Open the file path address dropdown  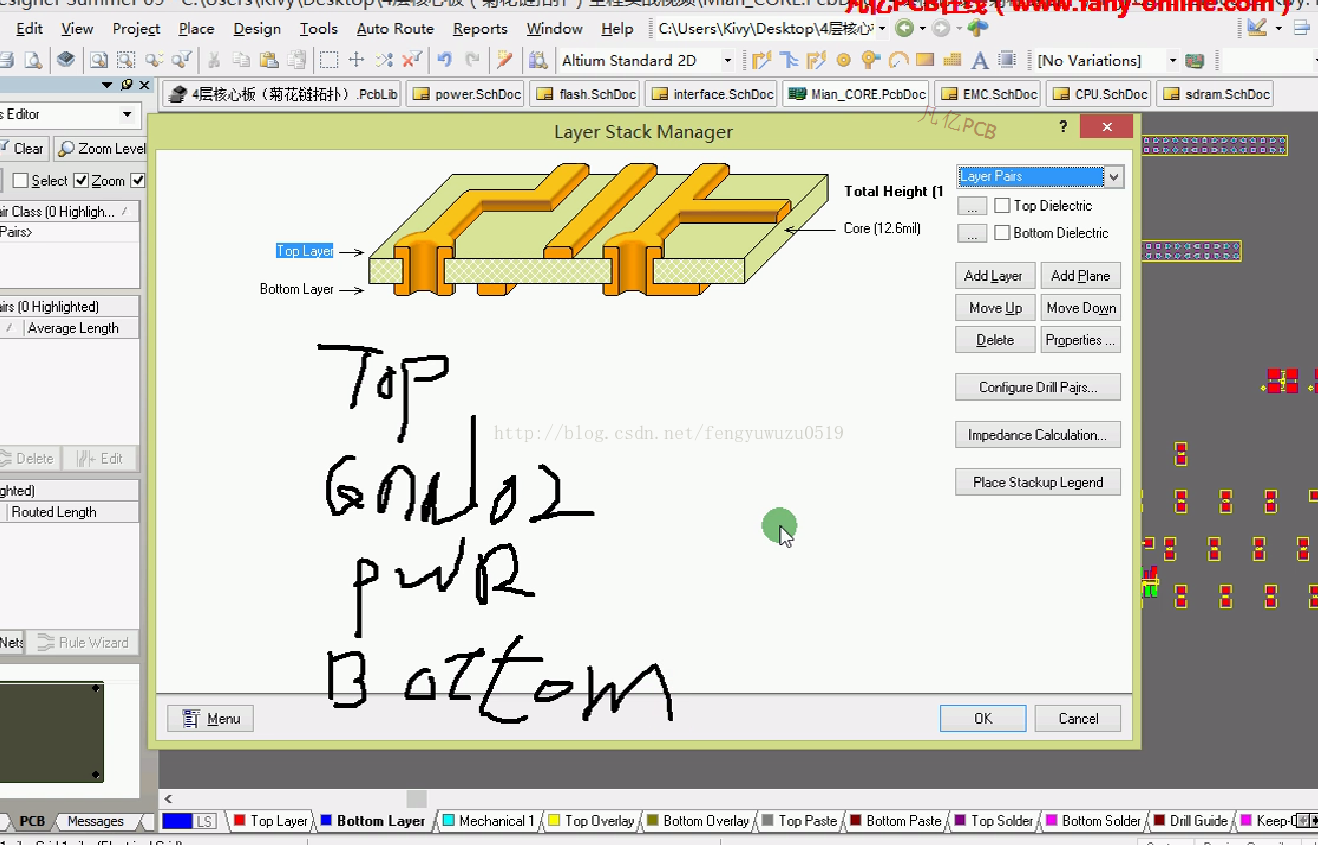pos(882,29)
